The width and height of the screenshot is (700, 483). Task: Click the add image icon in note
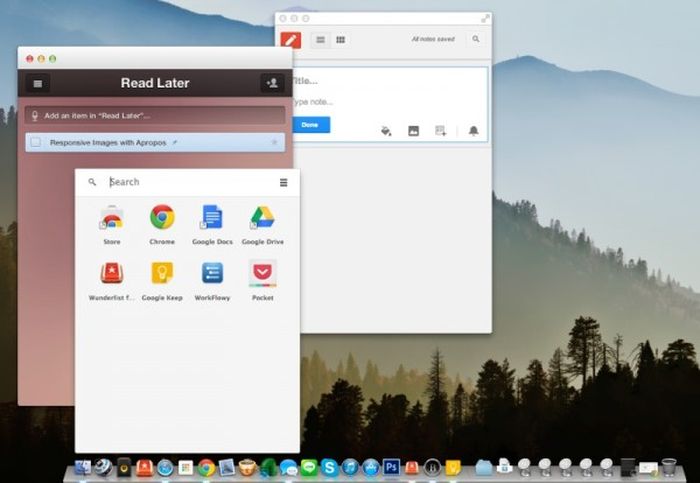413,131
